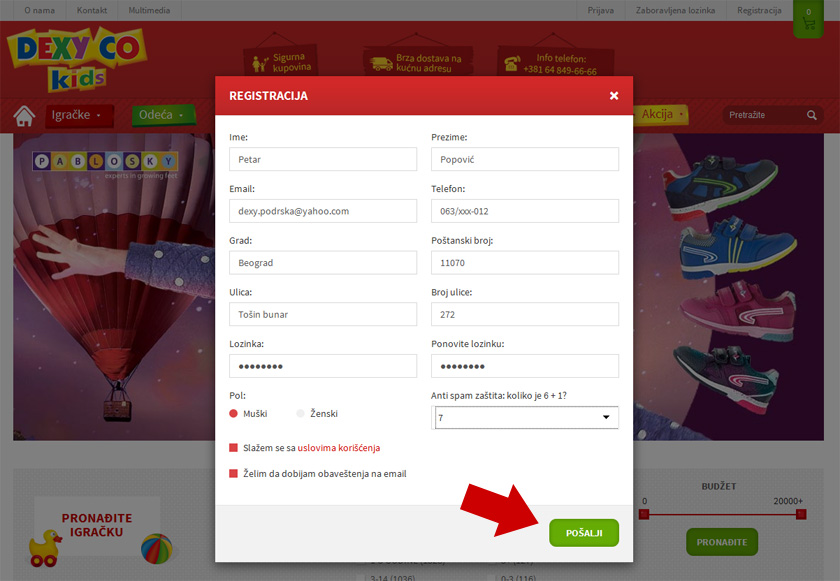
Task: Toggle the Slažem se sa uslovima checkbox
Action: 233,448
